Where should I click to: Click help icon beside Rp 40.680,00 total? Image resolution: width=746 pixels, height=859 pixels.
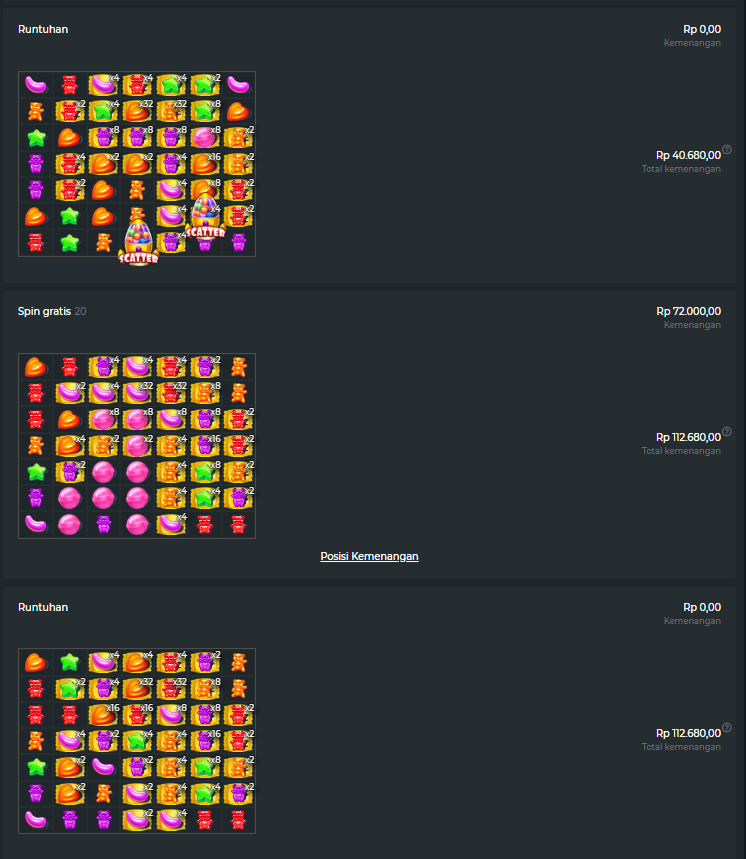[x=726, y=150]
